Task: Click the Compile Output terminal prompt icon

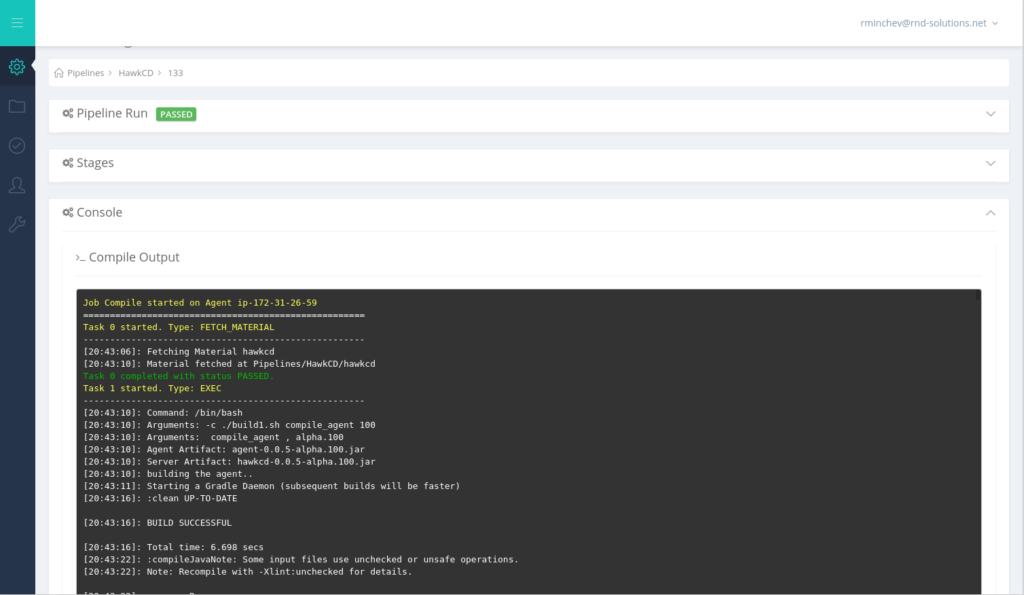Action: (x=80, y=258)
